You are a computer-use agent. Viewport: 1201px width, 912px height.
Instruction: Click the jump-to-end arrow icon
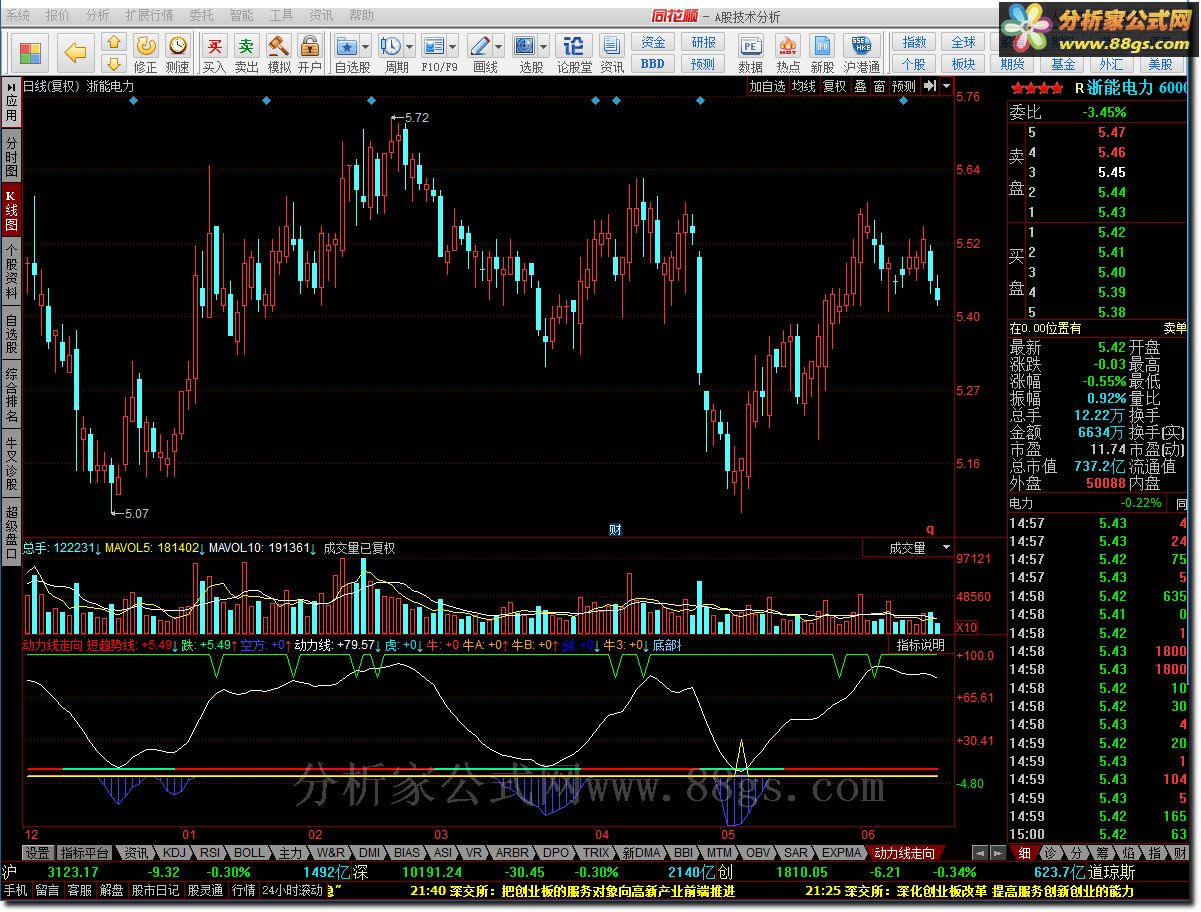click(x=930, y=86)
